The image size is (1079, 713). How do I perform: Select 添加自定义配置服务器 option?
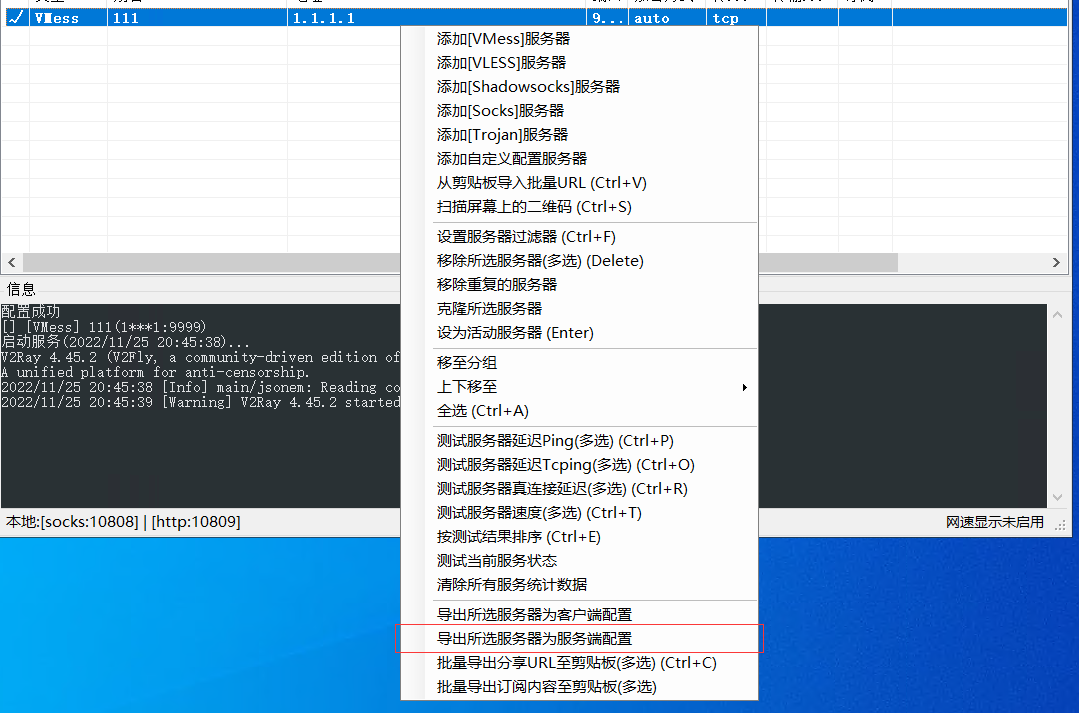(x=514, y=158)
